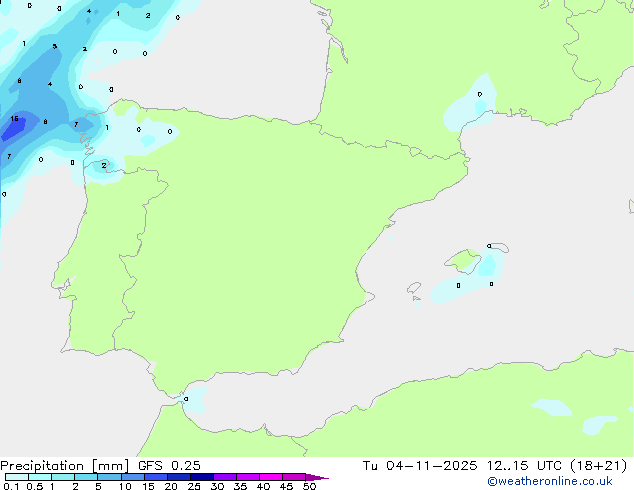Select the 30–35 mm purple swatch

tap(225, 477)
